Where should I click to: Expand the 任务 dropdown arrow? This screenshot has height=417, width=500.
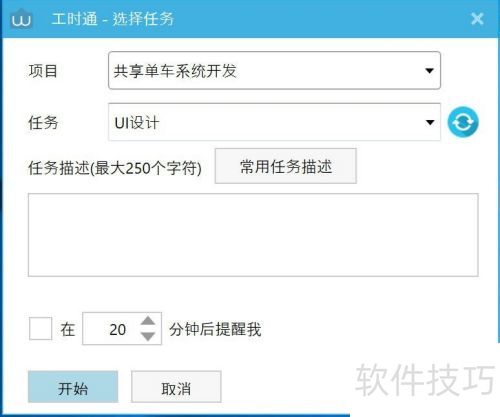[430, 122]
